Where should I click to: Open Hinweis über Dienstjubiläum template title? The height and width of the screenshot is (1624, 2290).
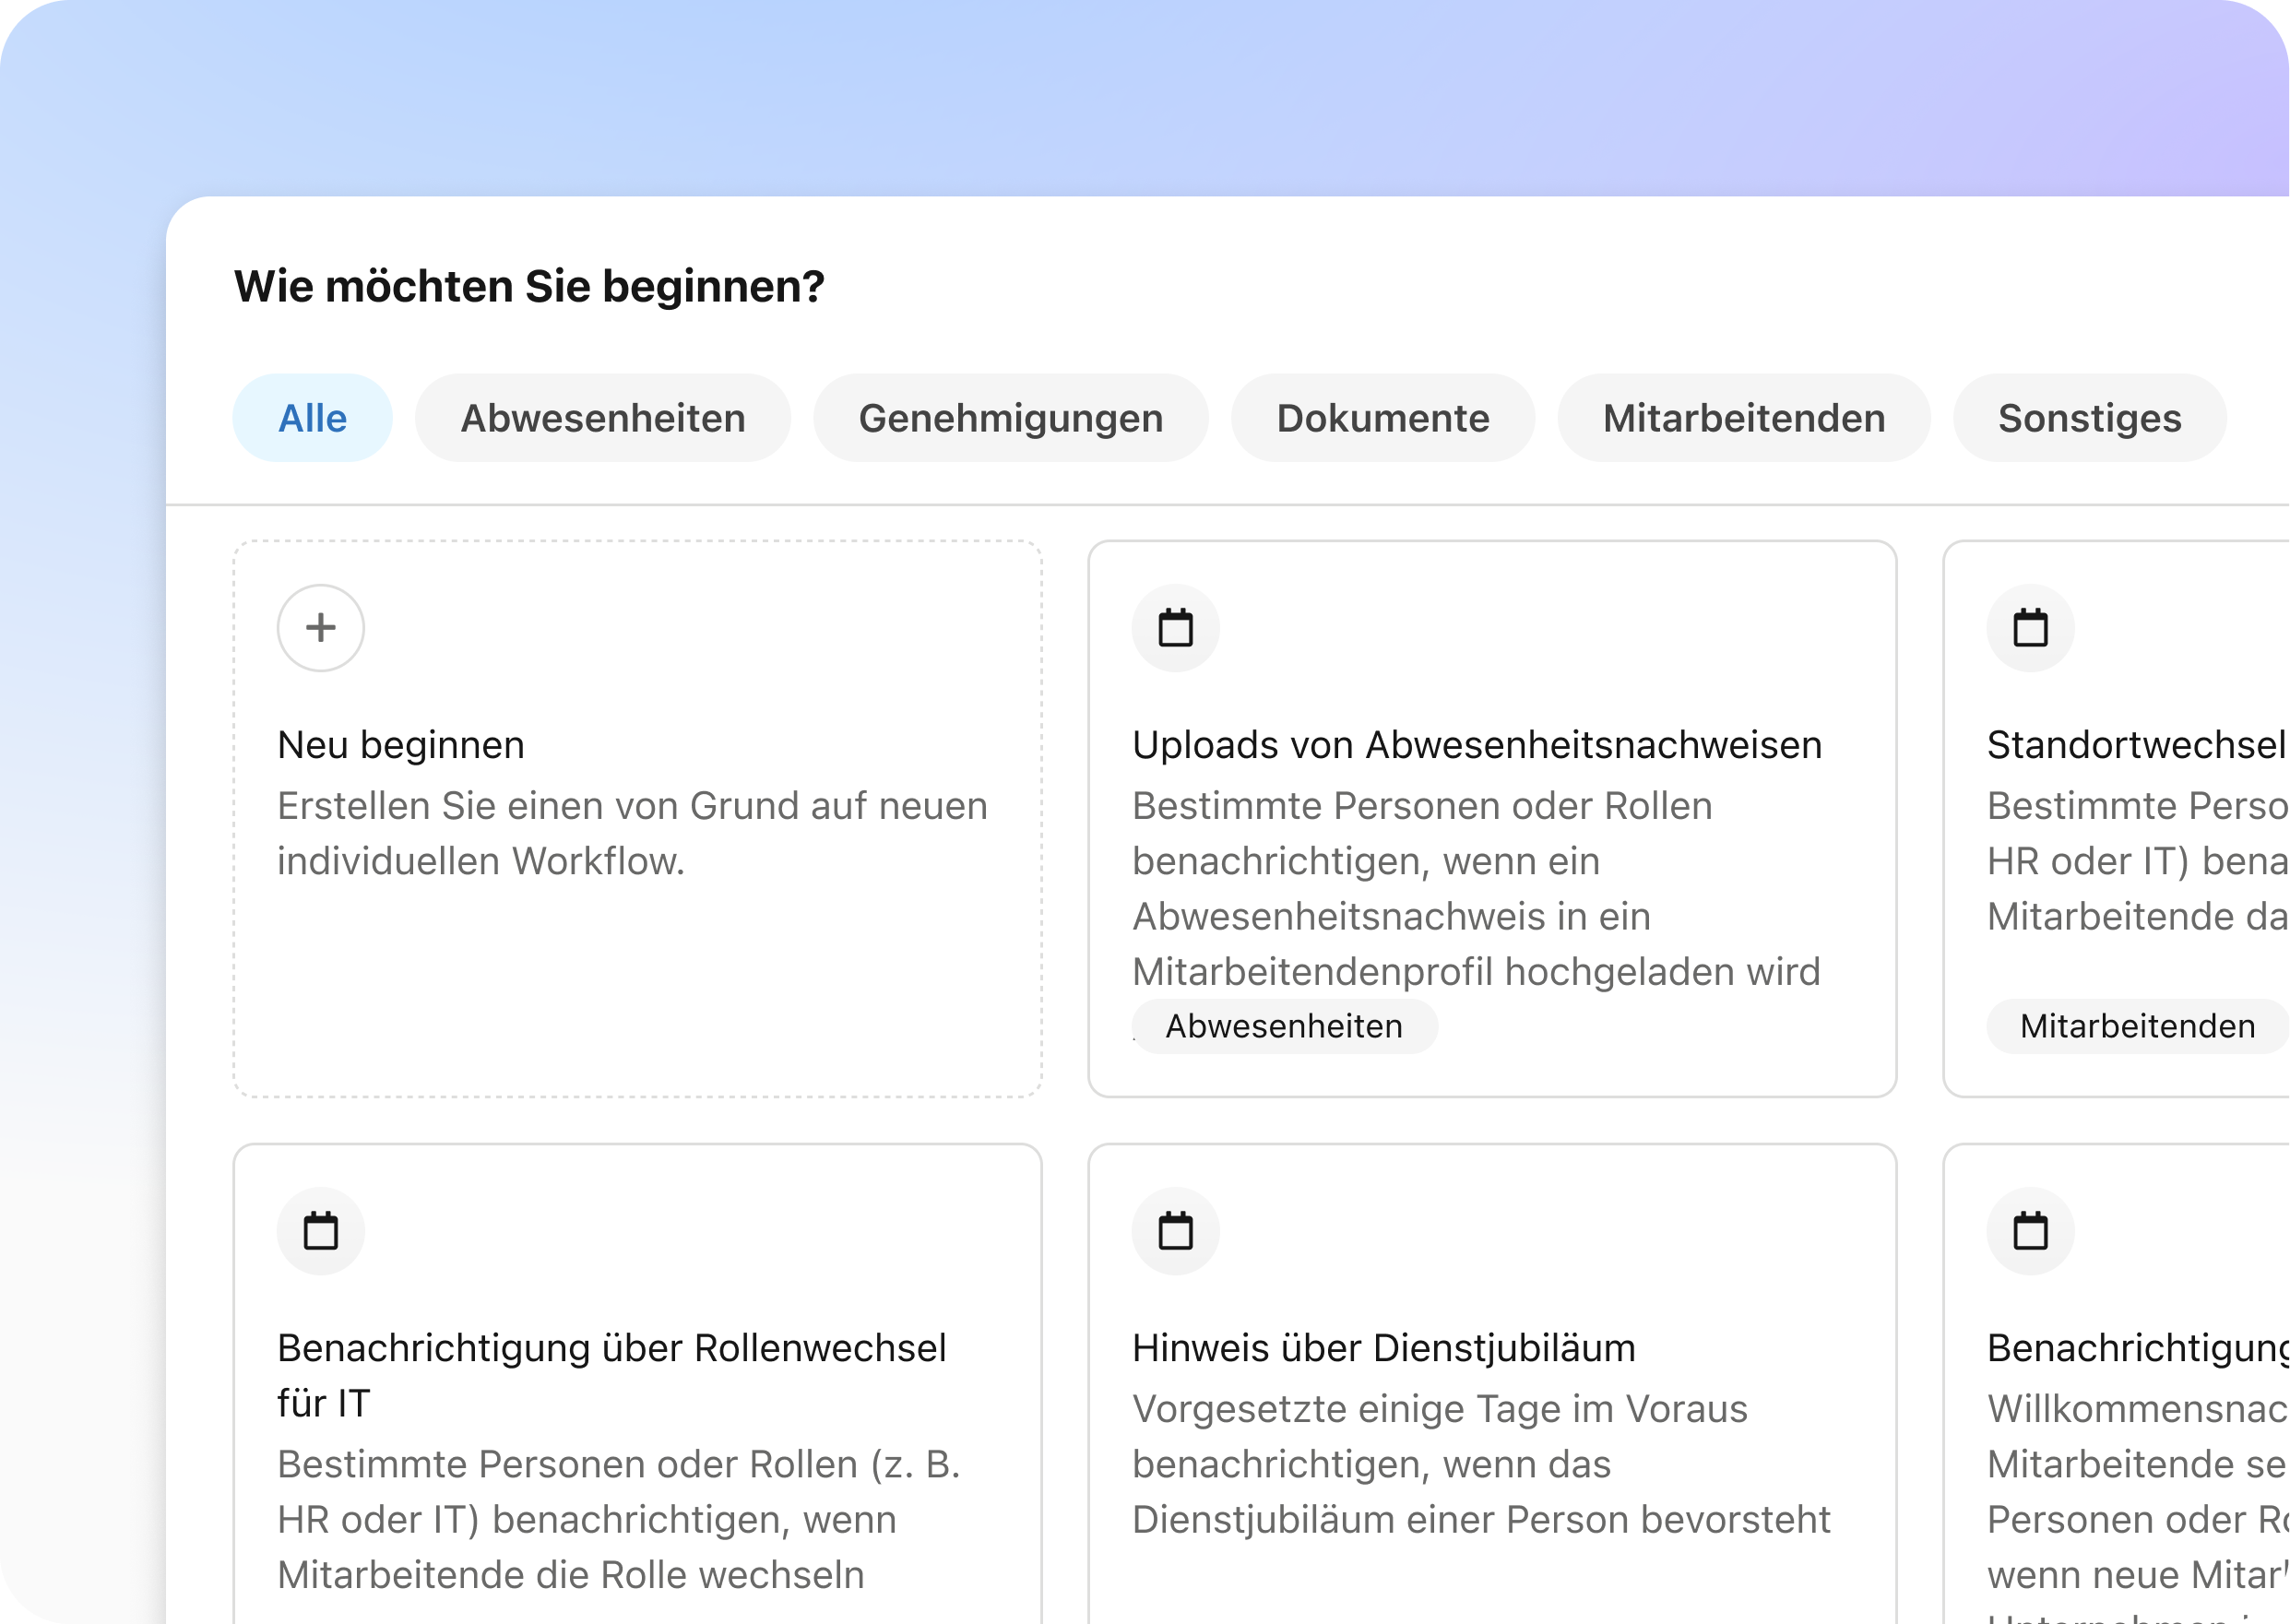coord(1384,1348)
